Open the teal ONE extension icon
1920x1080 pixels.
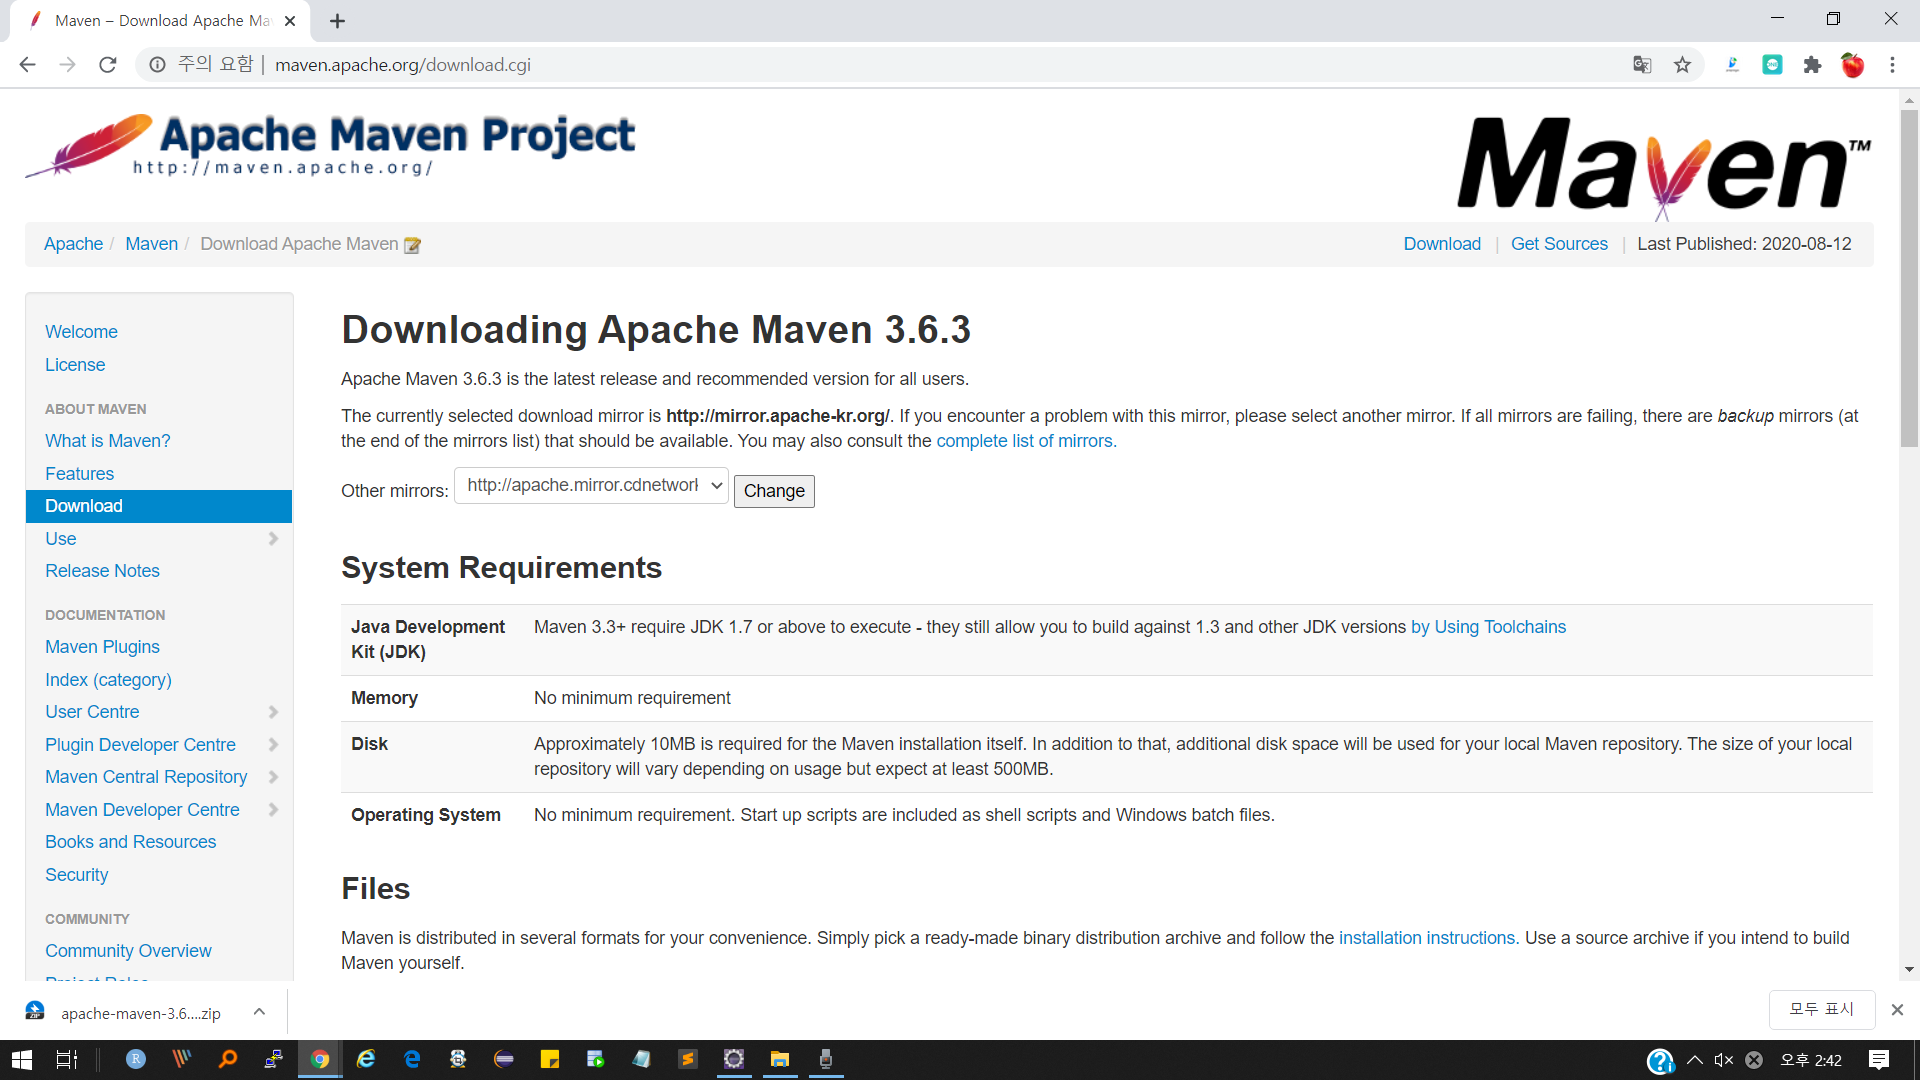pyautogui.click(x=1773, y=65)
